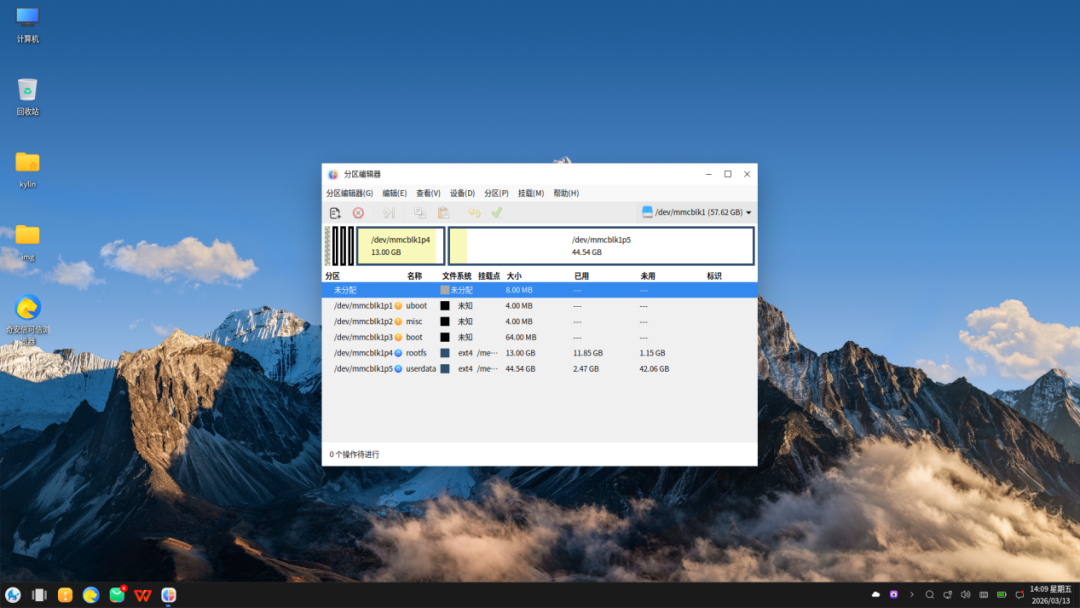Click the paste partition clipboard icon

(444, 213)
